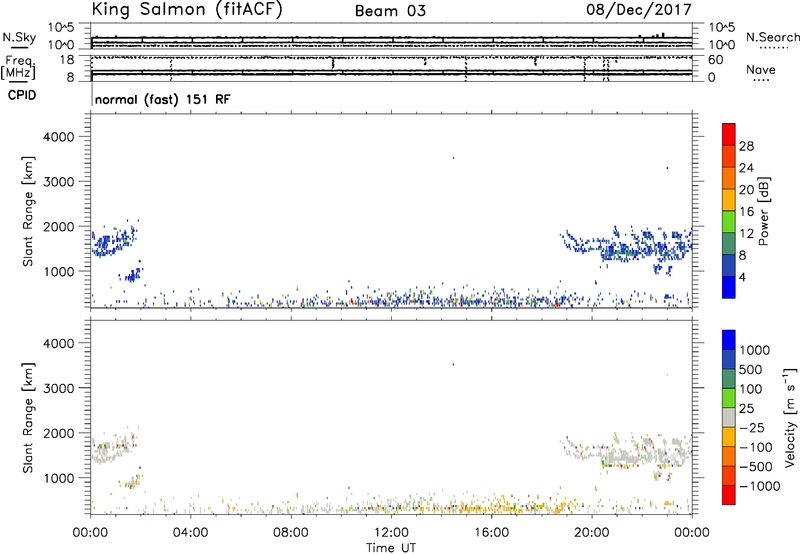Click the '2000' range tick in power panel
The width and height of the screenshot is (800, 554).
pos(59,226)
